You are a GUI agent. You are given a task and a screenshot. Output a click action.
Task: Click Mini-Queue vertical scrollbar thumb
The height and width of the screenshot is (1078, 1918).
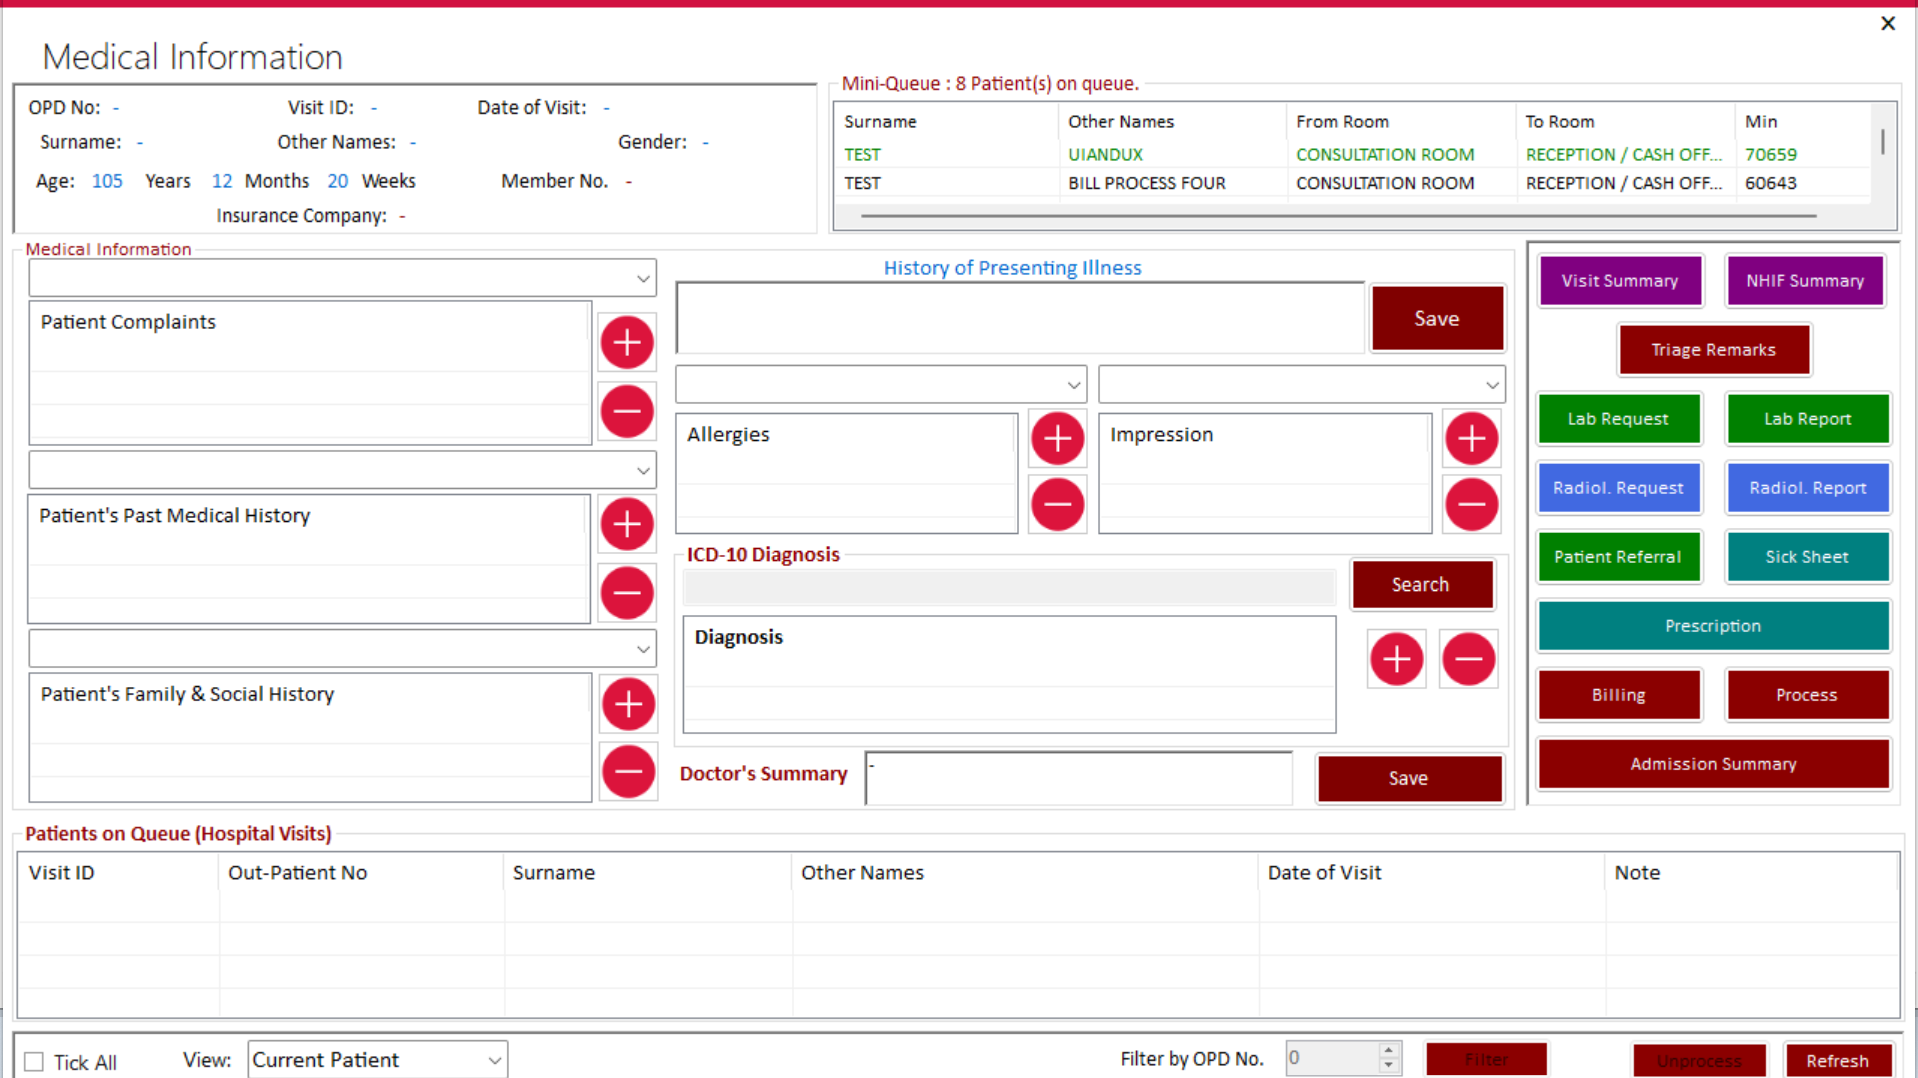(x=1882, y=142)
